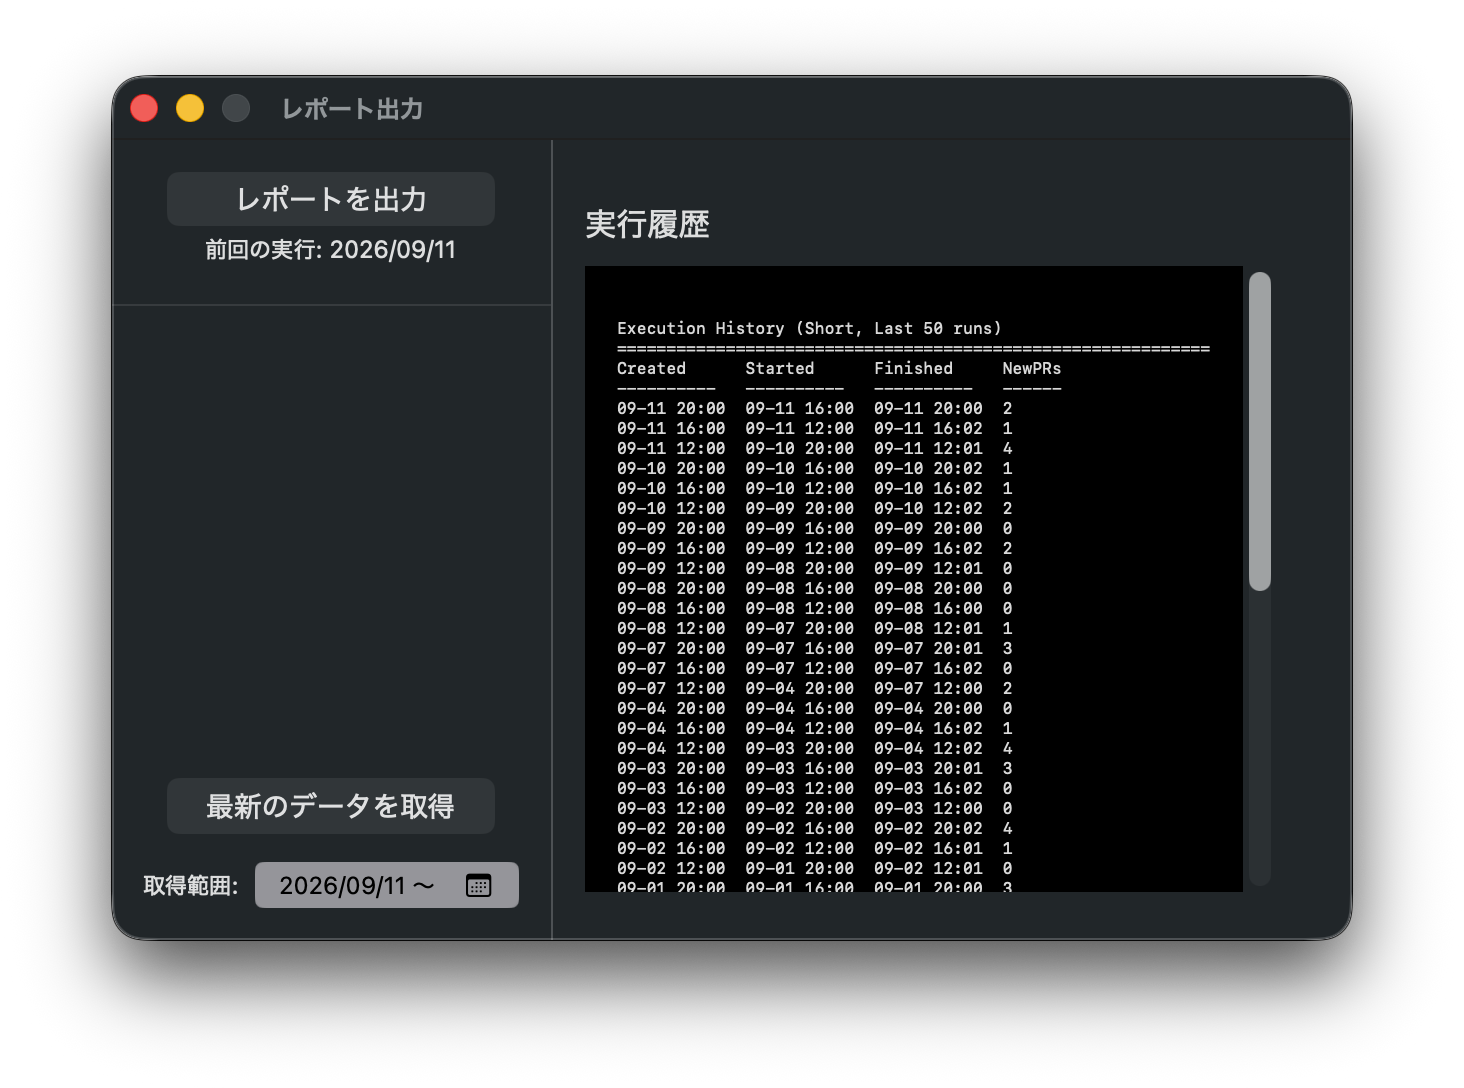This screenshot has height=1088, width=1464.
Task: Open the calendar picker icon
Action: coord(478,885)
